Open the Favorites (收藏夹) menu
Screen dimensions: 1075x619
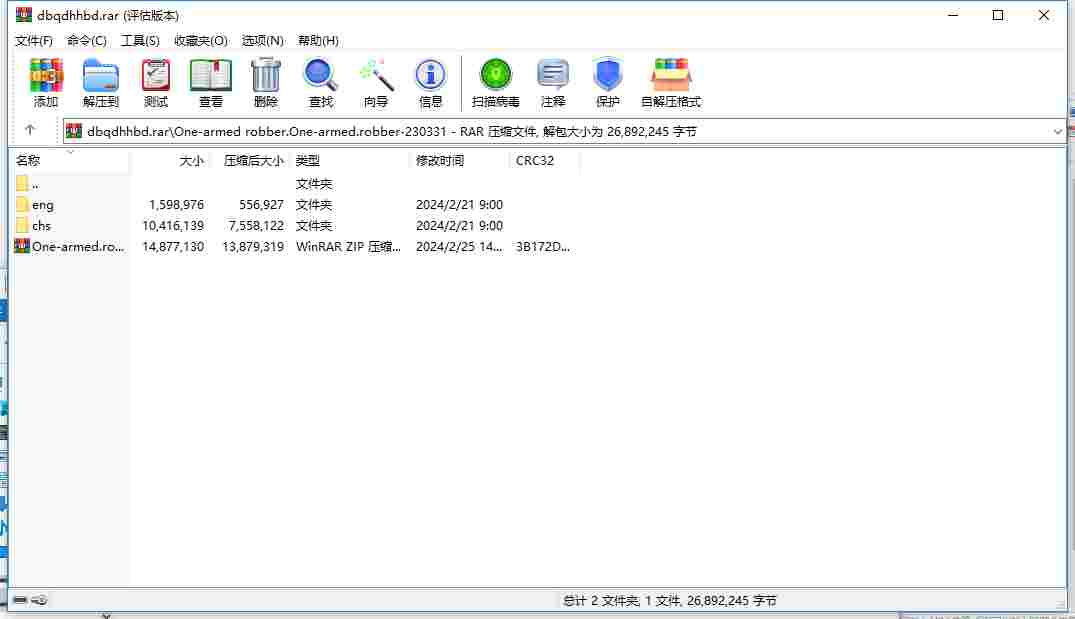200,40
